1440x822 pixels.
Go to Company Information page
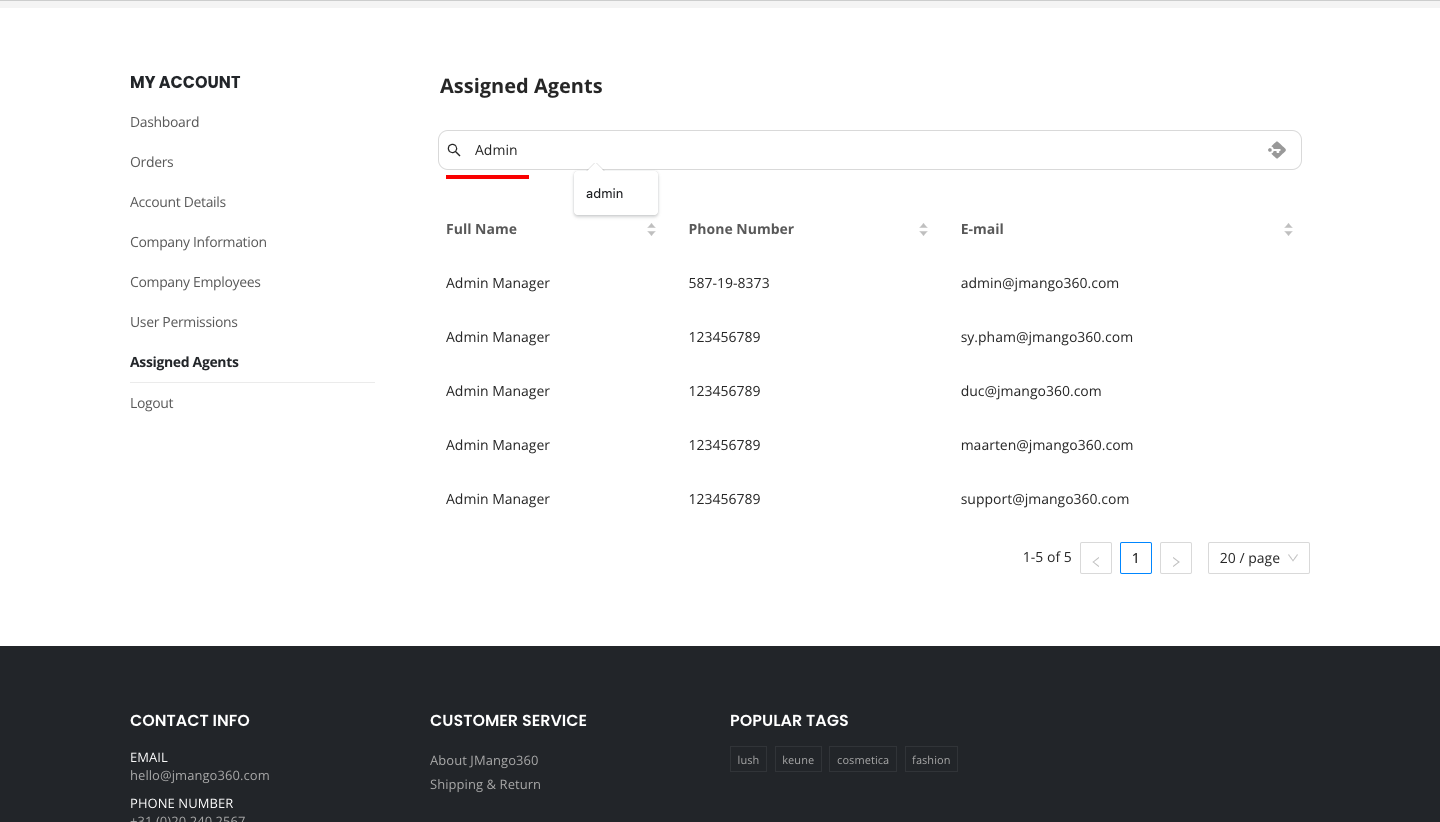(198, 242)
